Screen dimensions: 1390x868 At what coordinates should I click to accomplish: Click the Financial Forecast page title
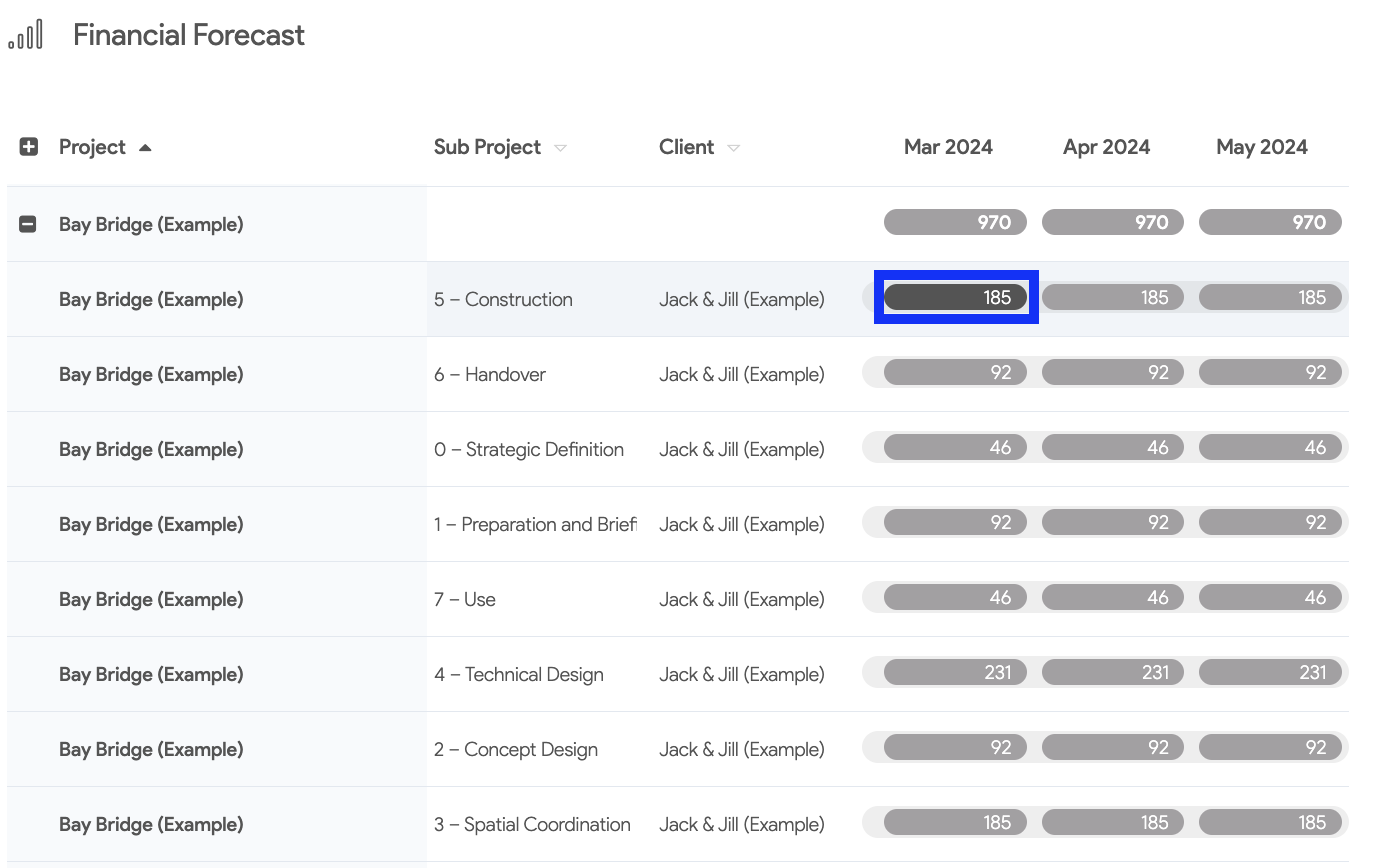[x=189, y=35]
